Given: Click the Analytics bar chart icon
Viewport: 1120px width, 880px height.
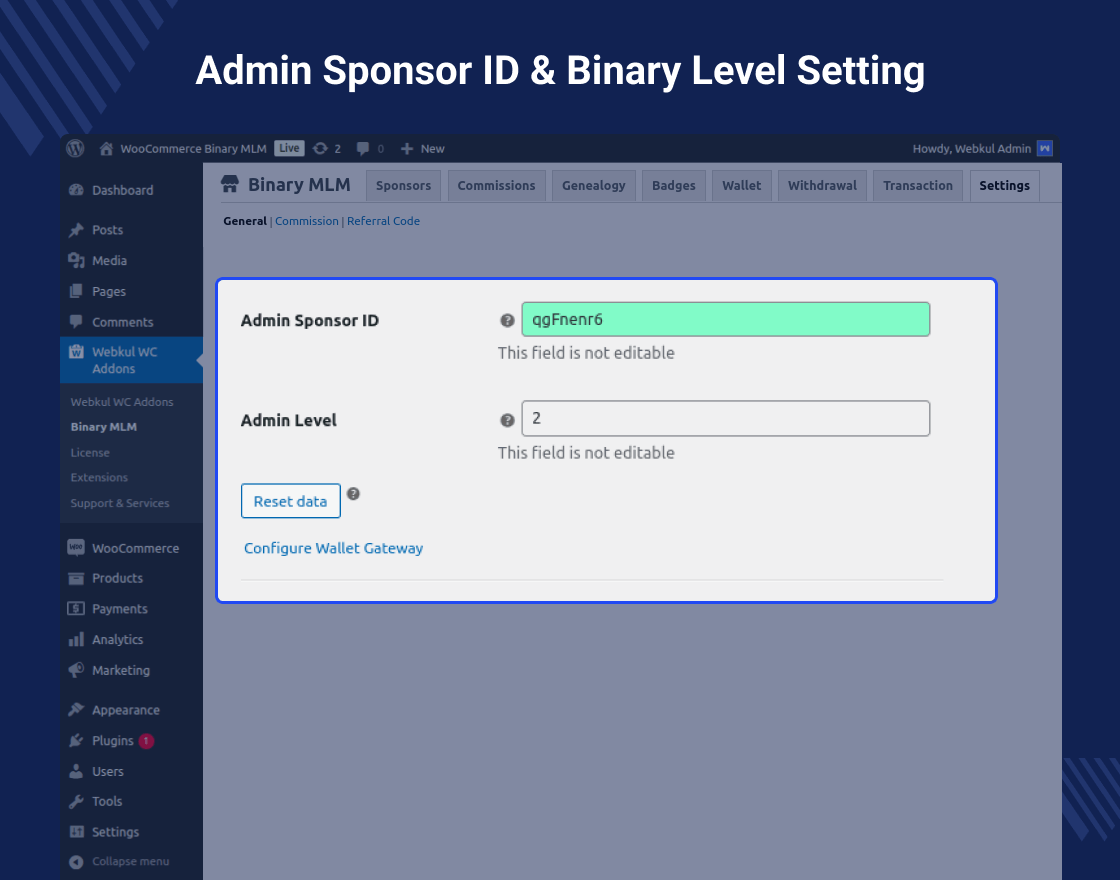Looking at the screenshot, I should [76, 639].
